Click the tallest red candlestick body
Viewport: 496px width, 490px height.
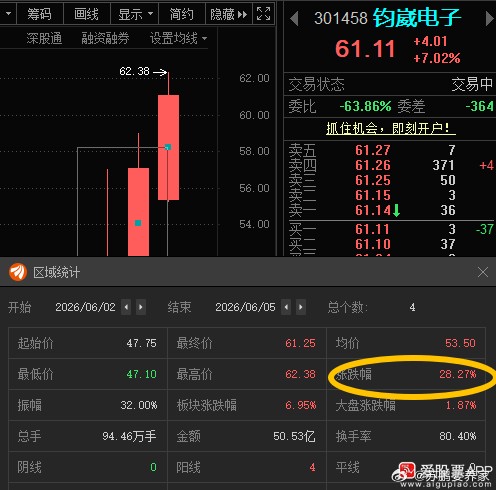(x=168, y=147)
